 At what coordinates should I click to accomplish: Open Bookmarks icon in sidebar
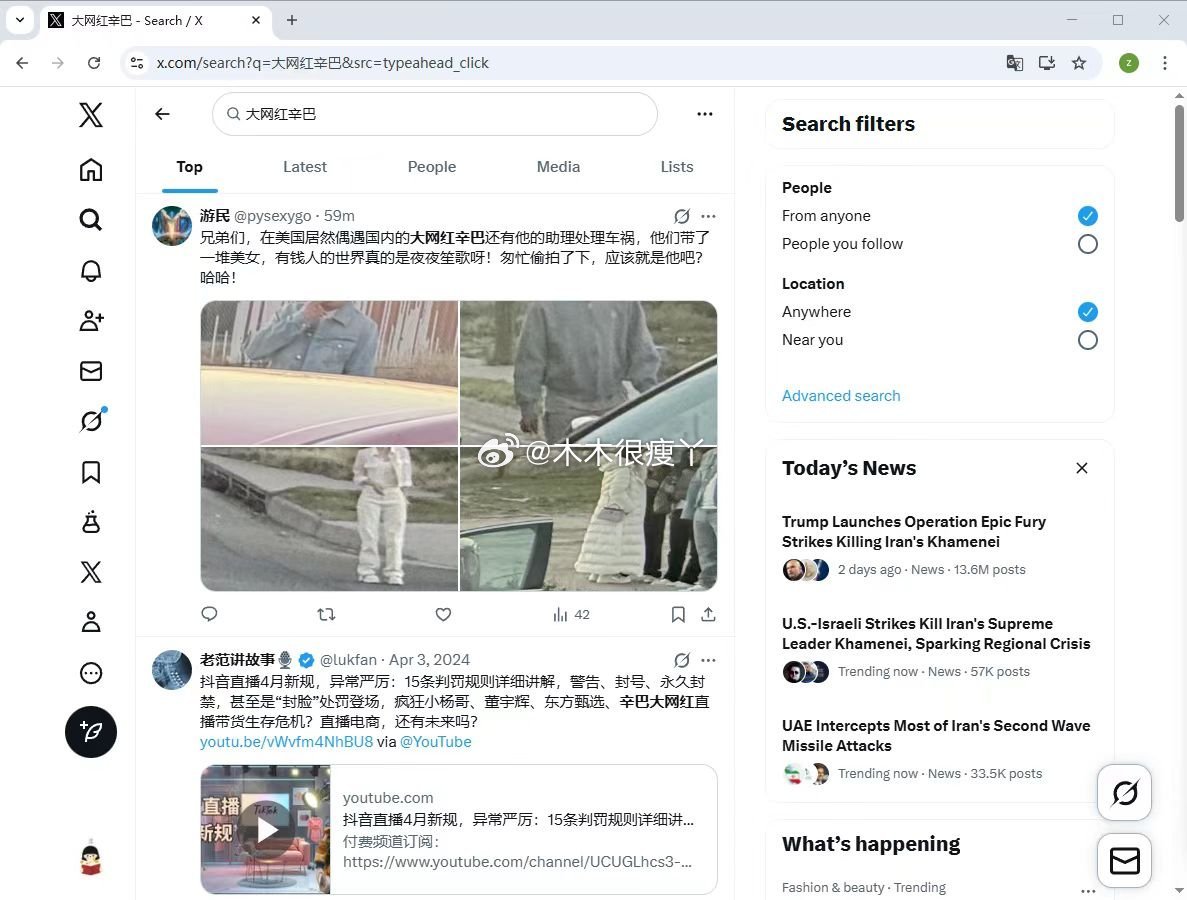[91, 472]
